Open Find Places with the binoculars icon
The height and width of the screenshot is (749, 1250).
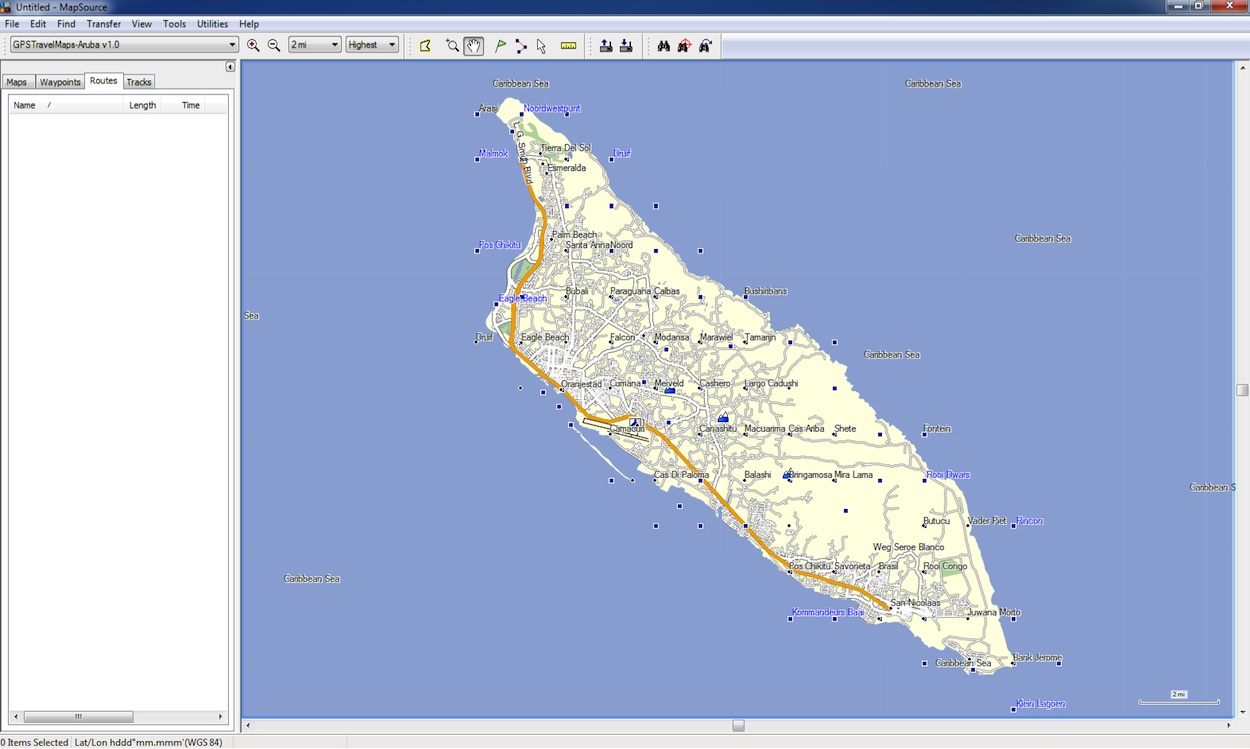[663, 45]
